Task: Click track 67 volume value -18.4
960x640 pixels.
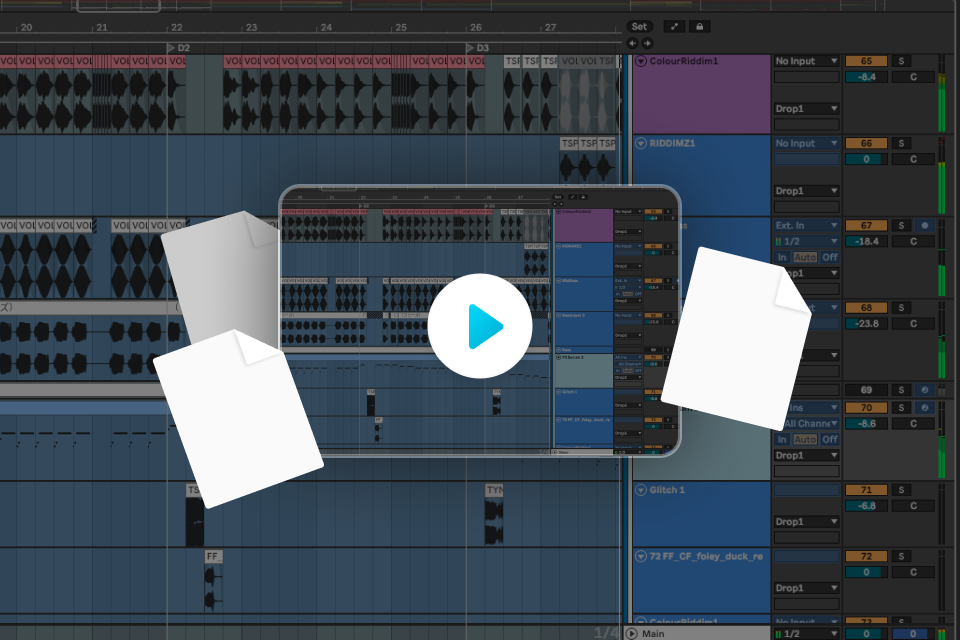Action: coord(866,241)
